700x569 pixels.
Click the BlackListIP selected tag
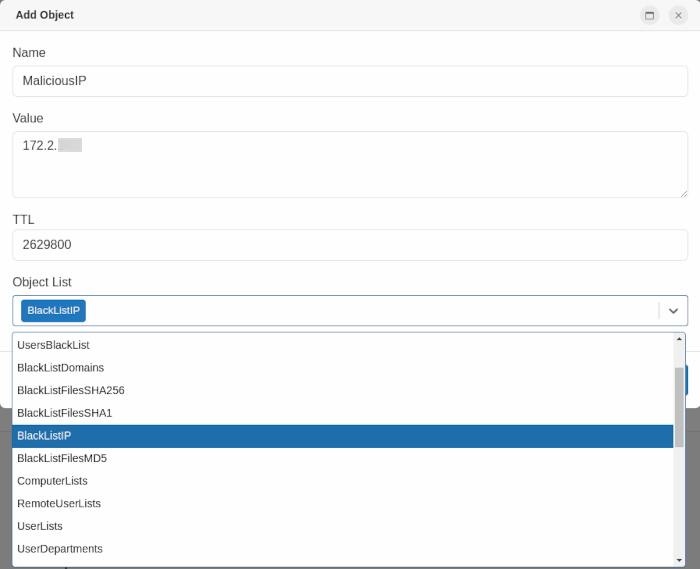click(x=53, y=311)
